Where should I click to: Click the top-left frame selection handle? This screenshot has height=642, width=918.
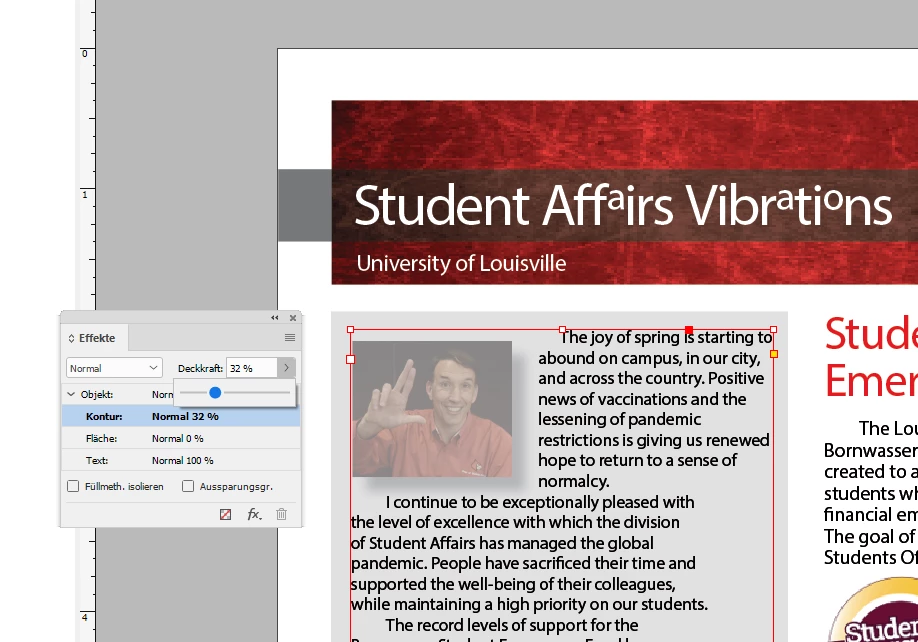tap(351, 330)
